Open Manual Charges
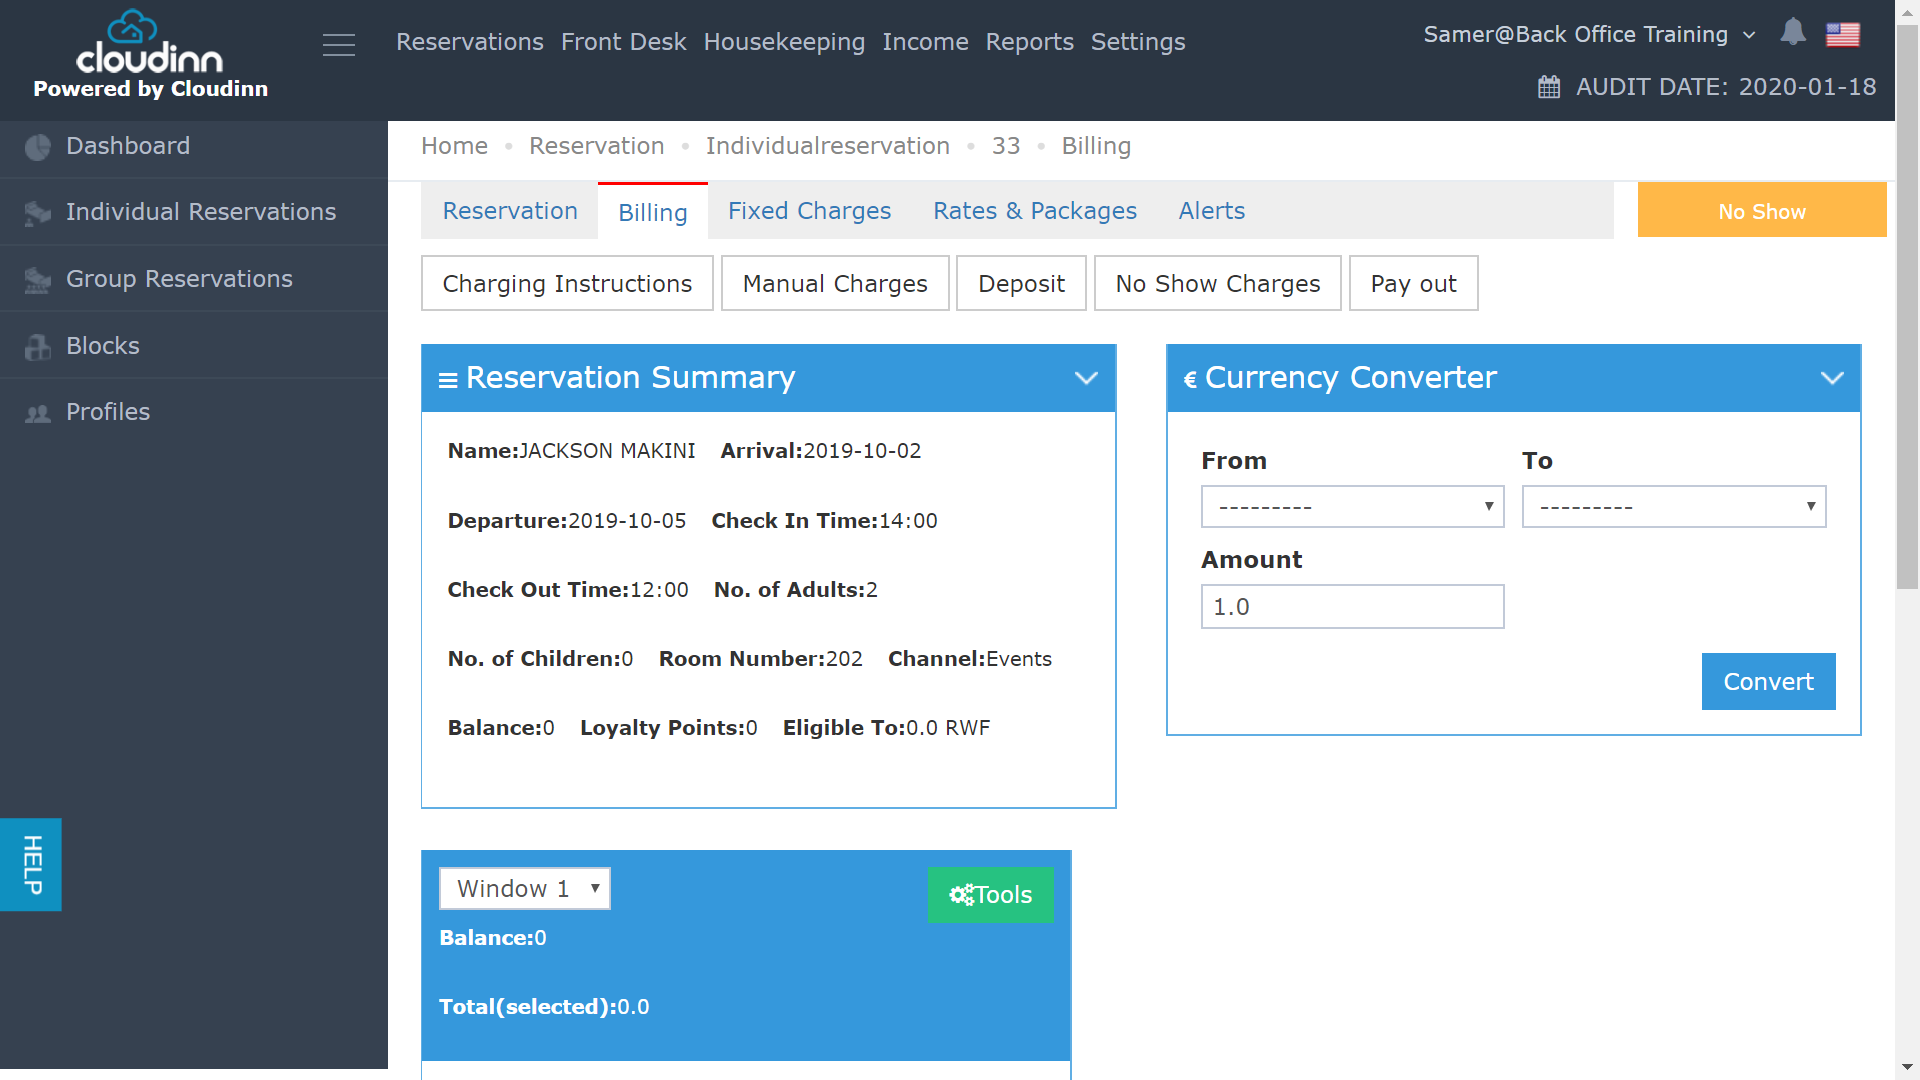This screenshot has width=1920, height=1080. pyautogui.click(x=835, y=284)
